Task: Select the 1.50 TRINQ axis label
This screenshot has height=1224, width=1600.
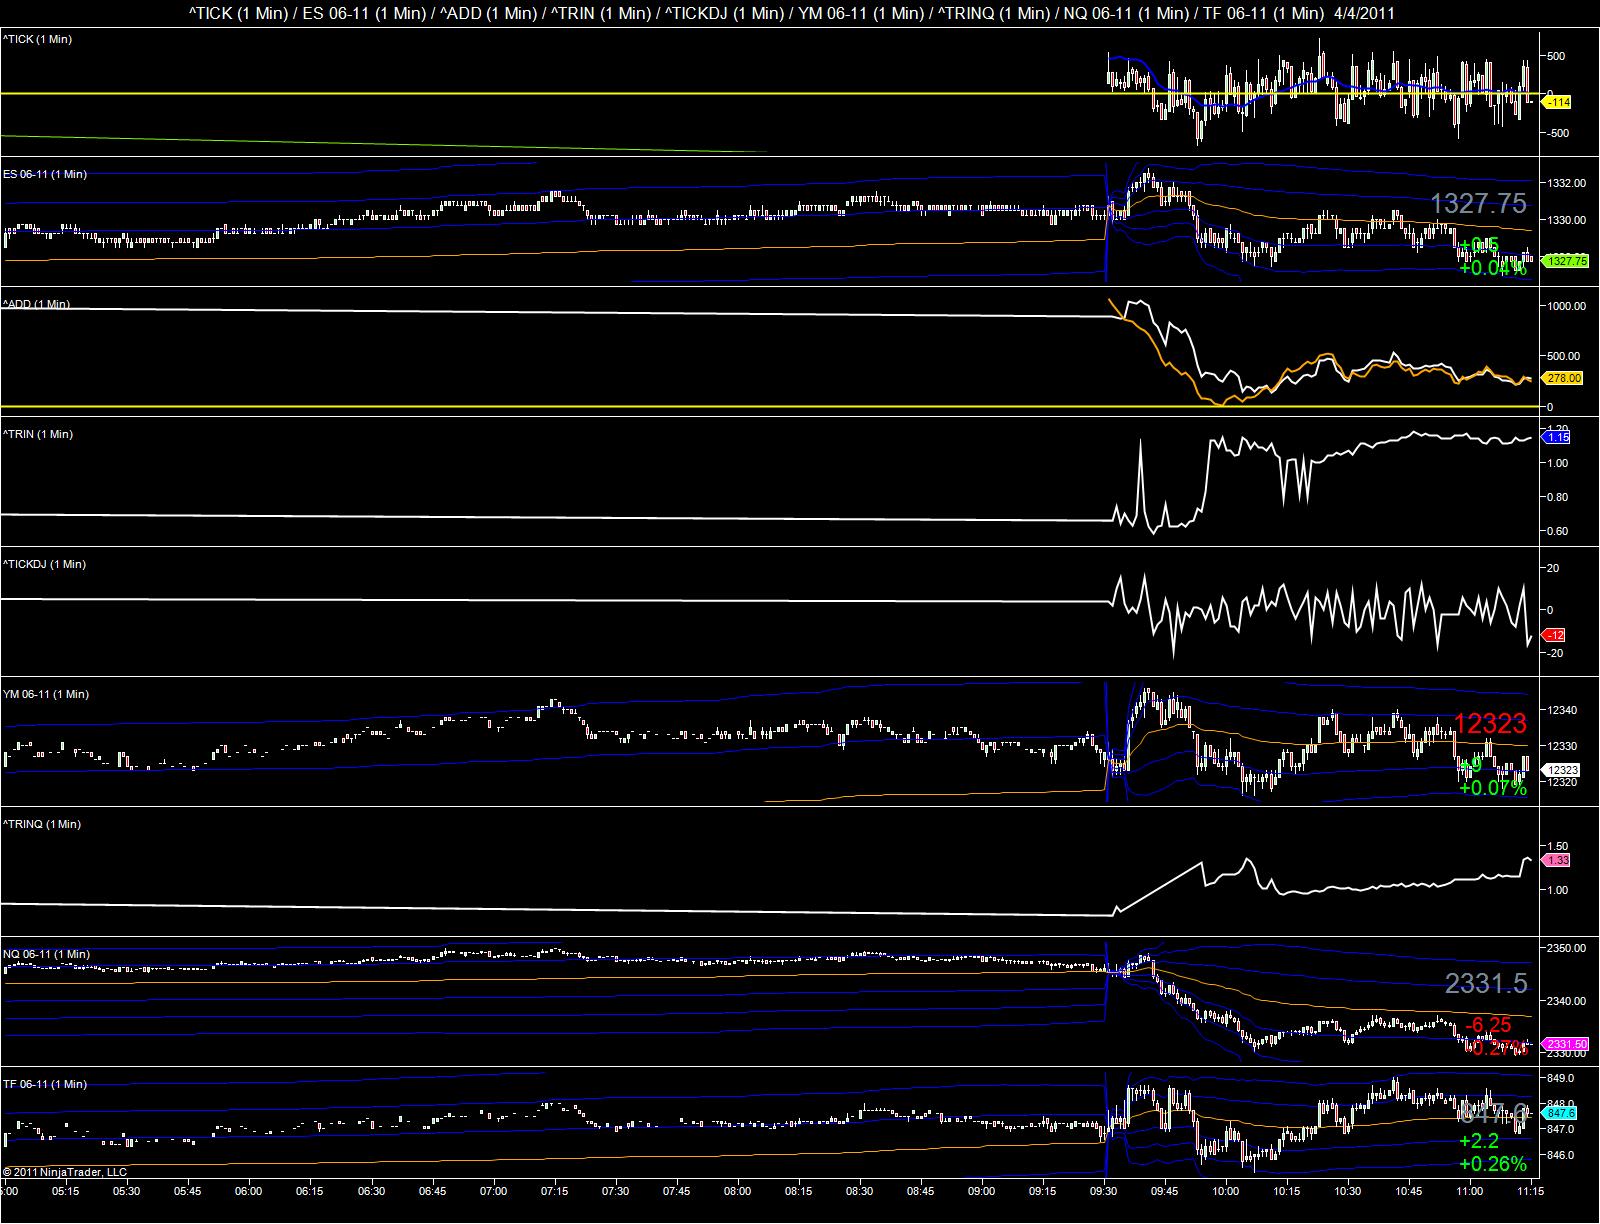Action: pos(1560,846)
